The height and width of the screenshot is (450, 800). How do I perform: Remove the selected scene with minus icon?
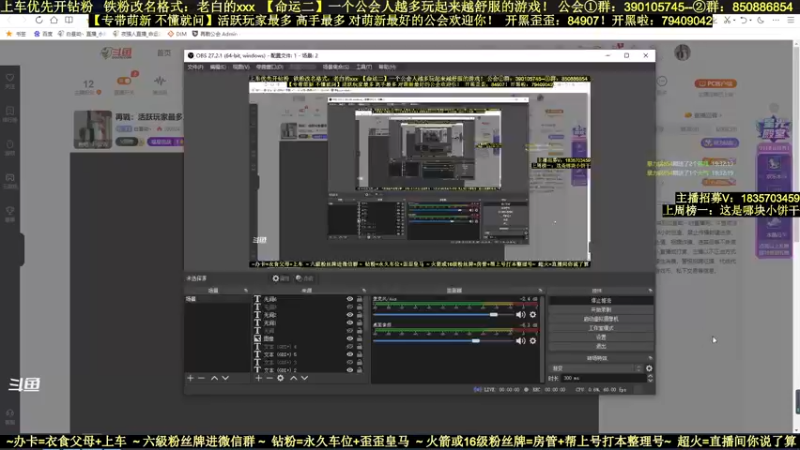click(x=201, y=378)
